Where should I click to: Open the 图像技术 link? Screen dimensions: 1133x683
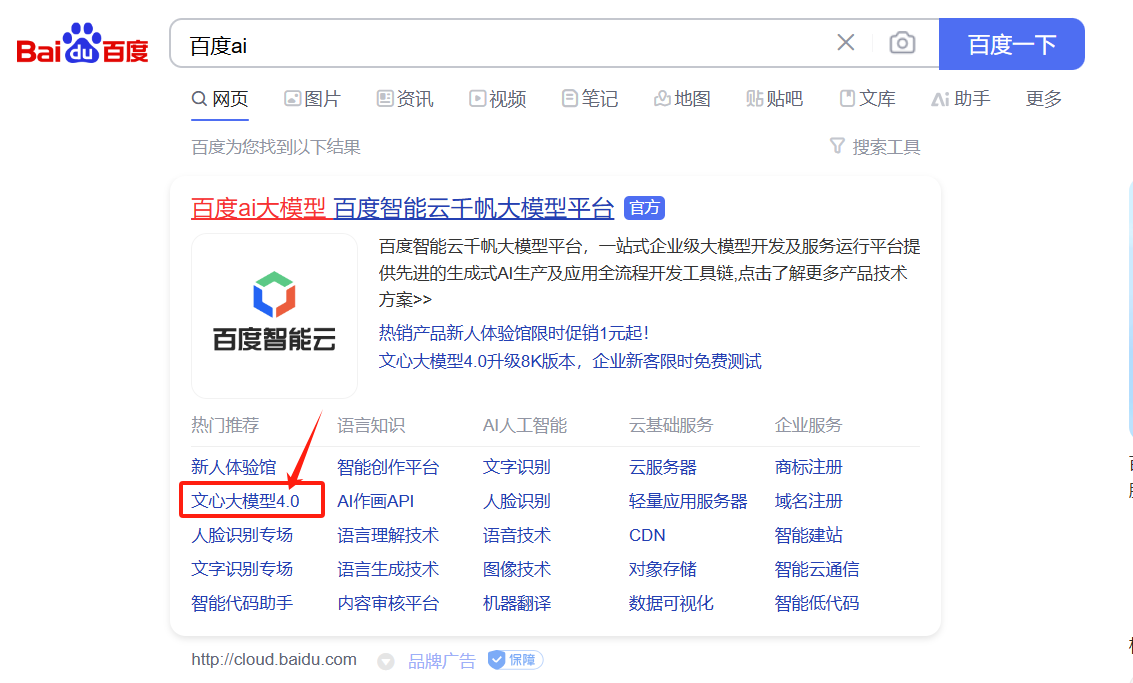pos(517,570)
